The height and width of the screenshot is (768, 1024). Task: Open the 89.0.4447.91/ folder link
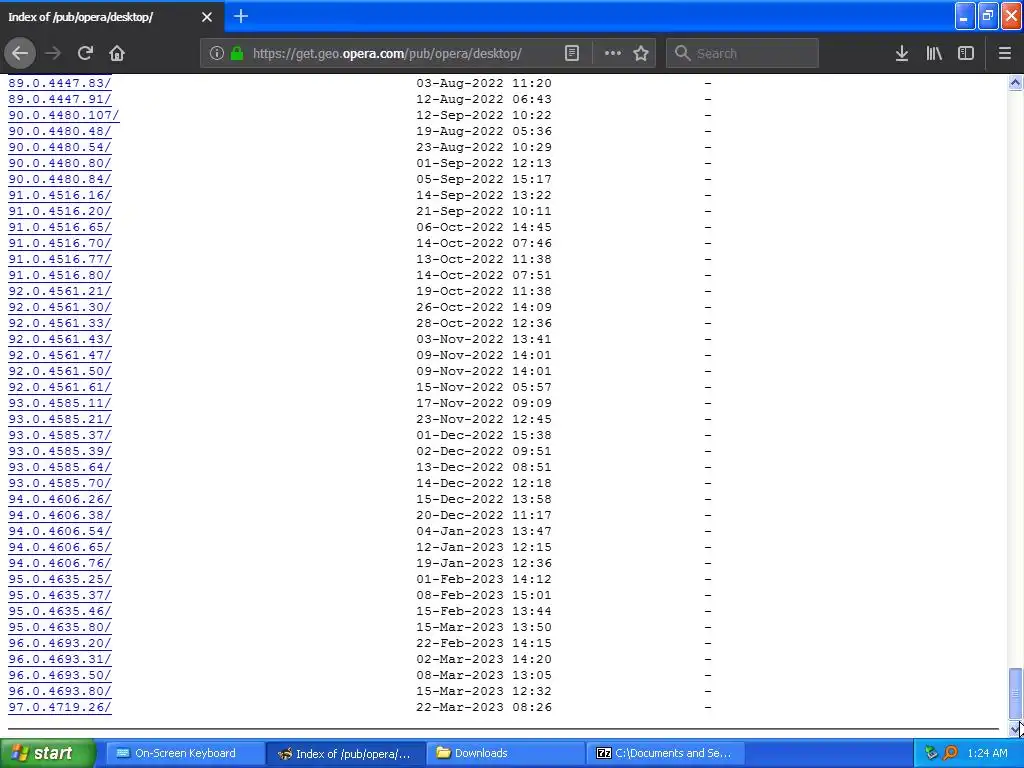coord(59,99)
